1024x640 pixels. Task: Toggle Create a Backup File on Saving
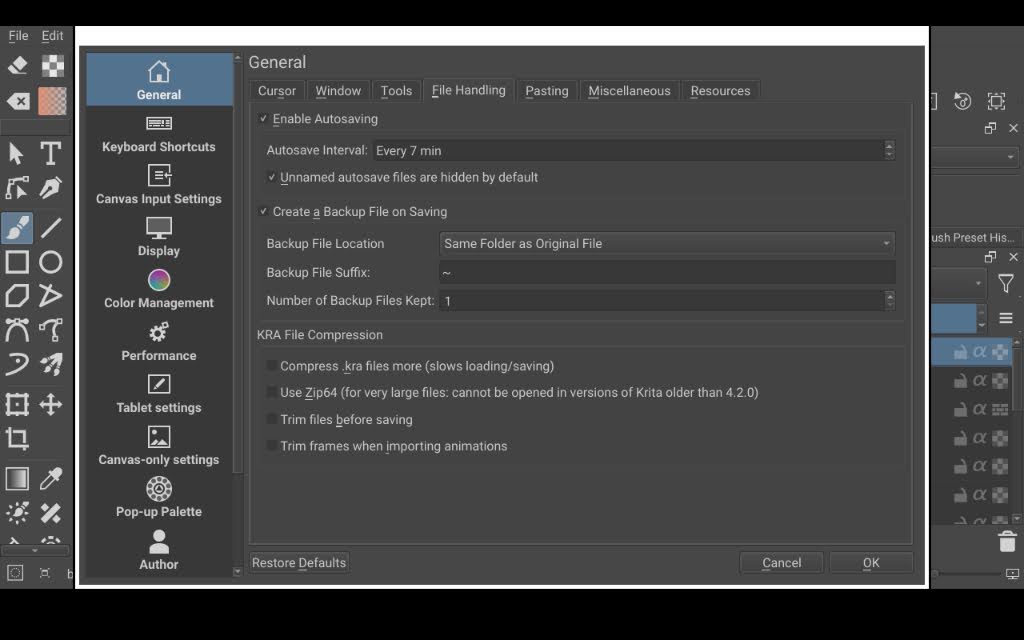263,212
